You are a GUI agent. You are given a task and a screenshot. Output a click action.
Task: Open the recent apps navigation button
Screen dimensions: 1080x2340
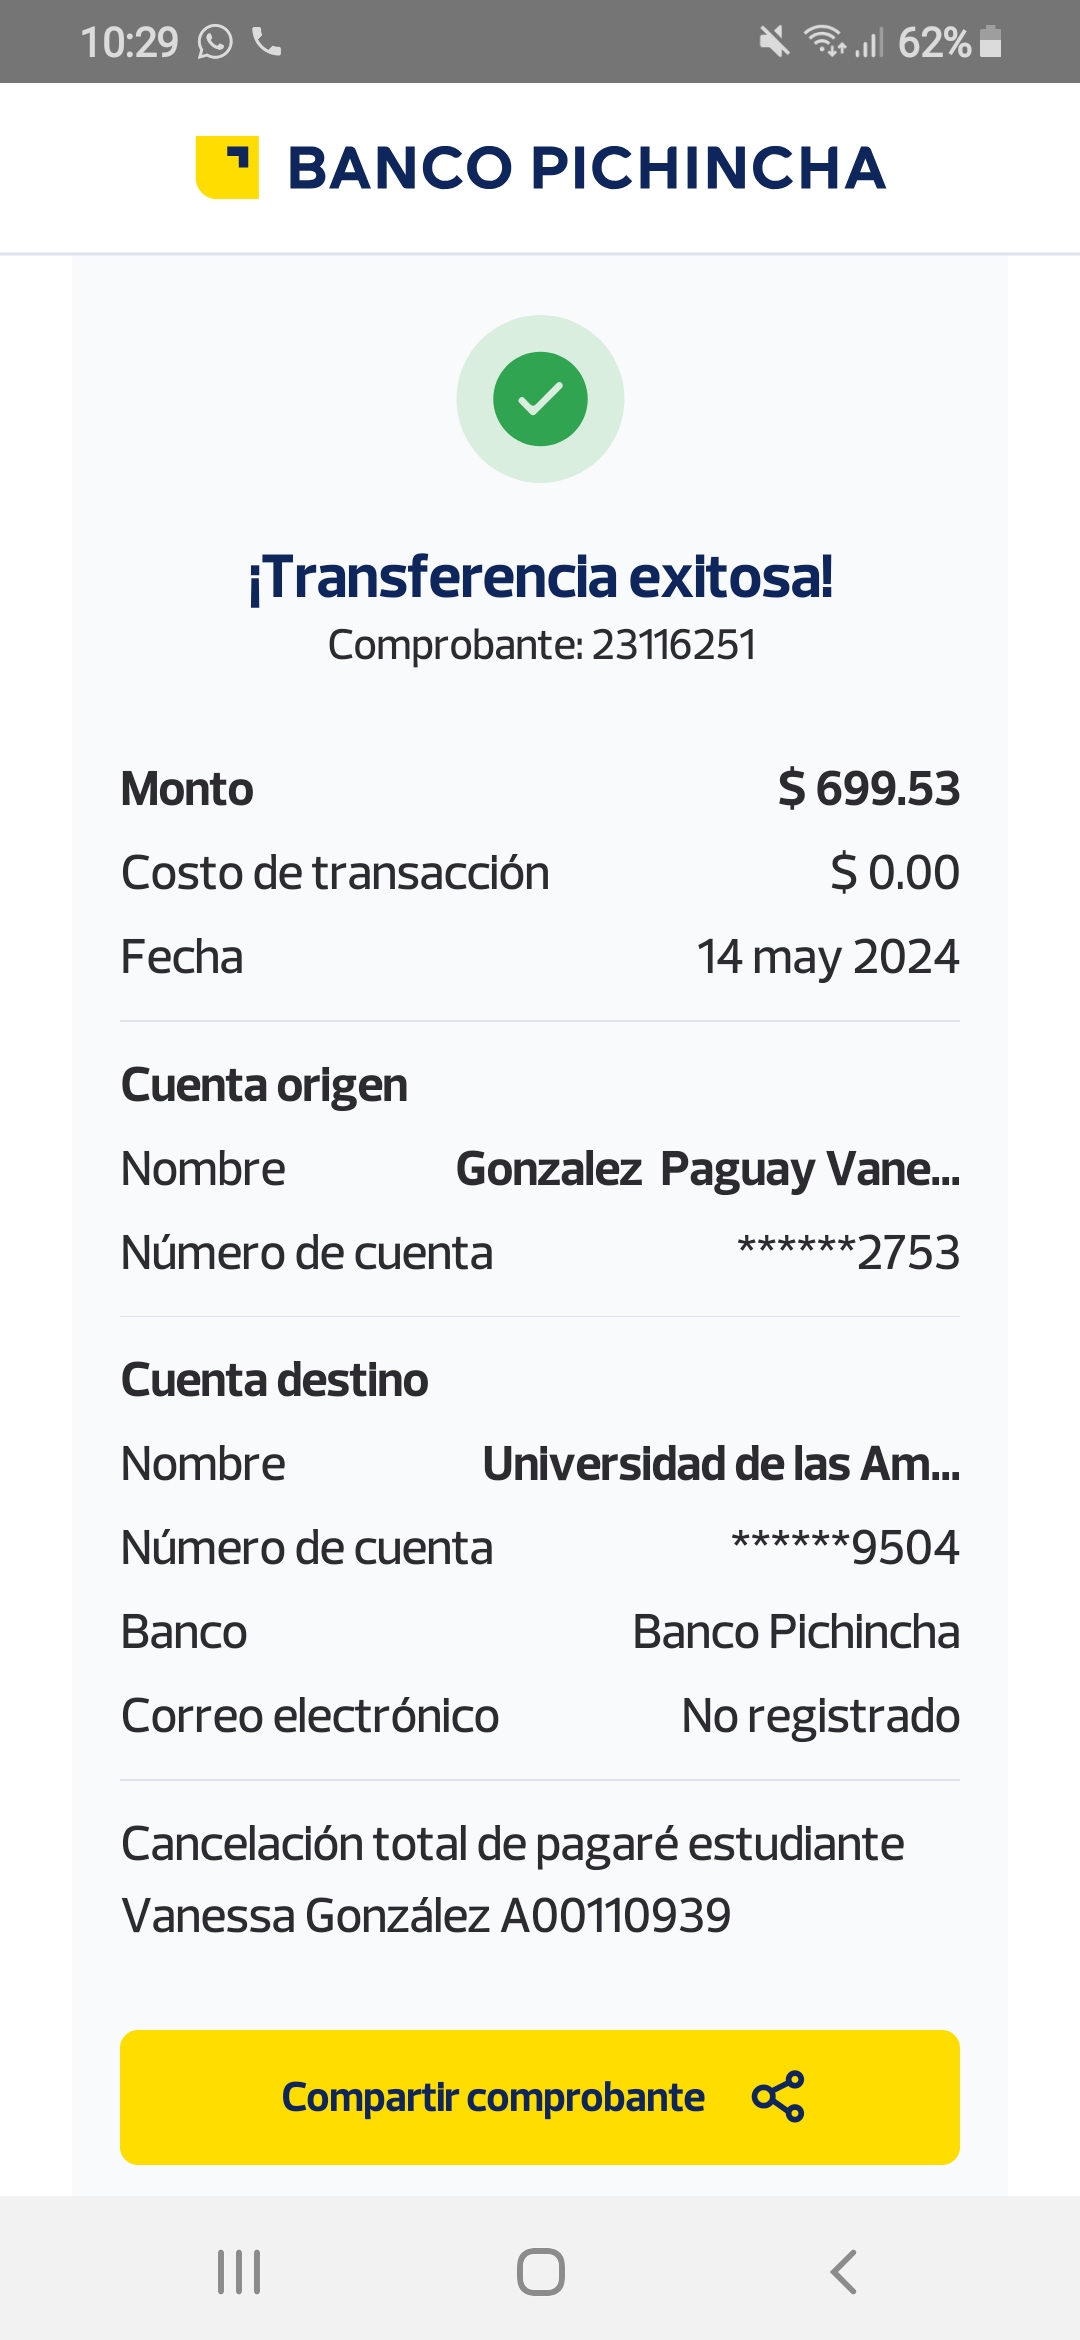pyautogui.click(x=239, y=2271)
